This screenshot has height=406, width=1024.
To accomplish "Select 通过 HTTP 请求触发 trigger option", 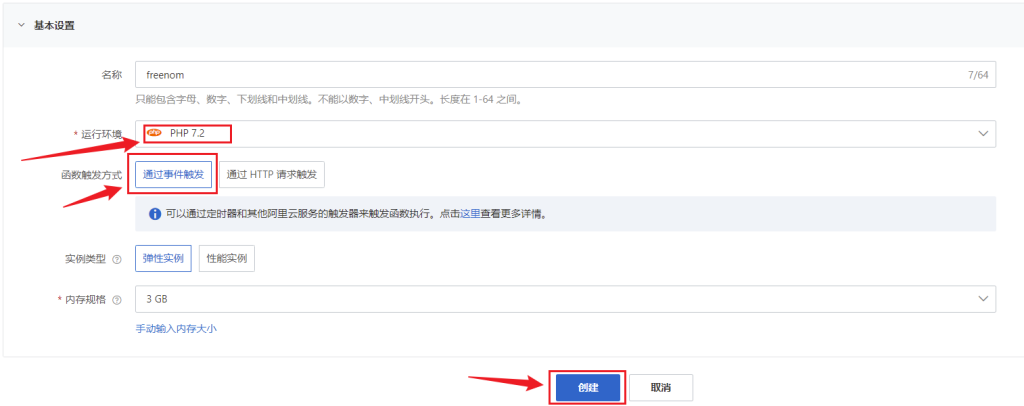I will [x=272, y=174].
